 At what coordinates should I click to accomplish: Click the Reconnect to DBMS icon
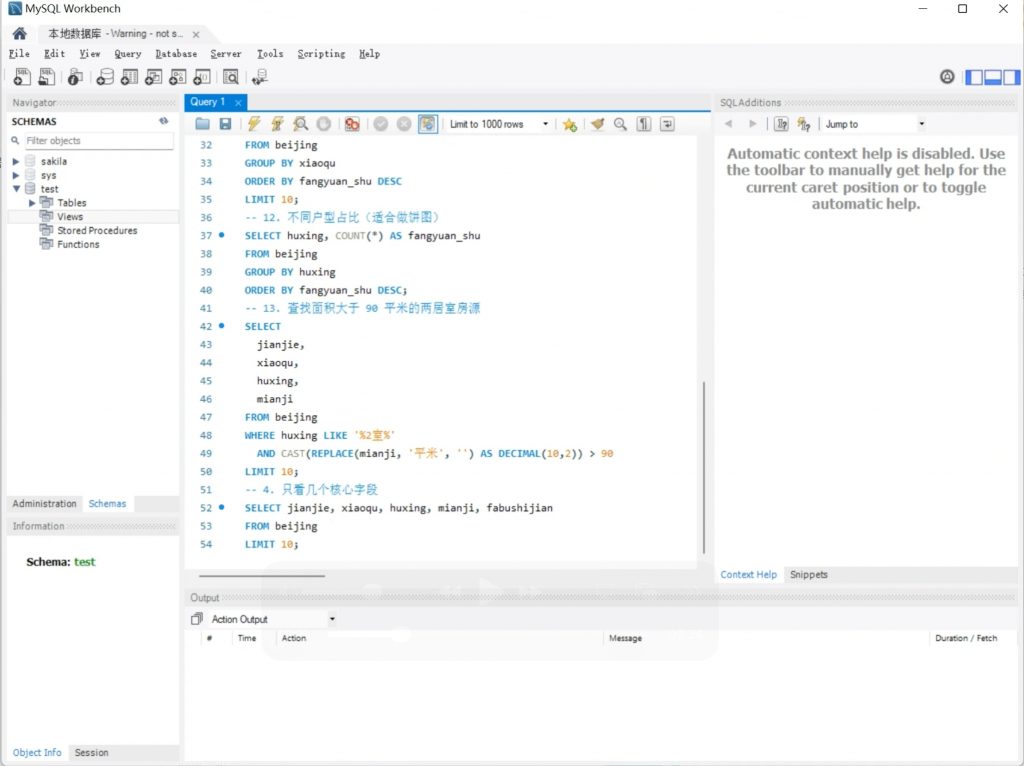coord(260,77)
